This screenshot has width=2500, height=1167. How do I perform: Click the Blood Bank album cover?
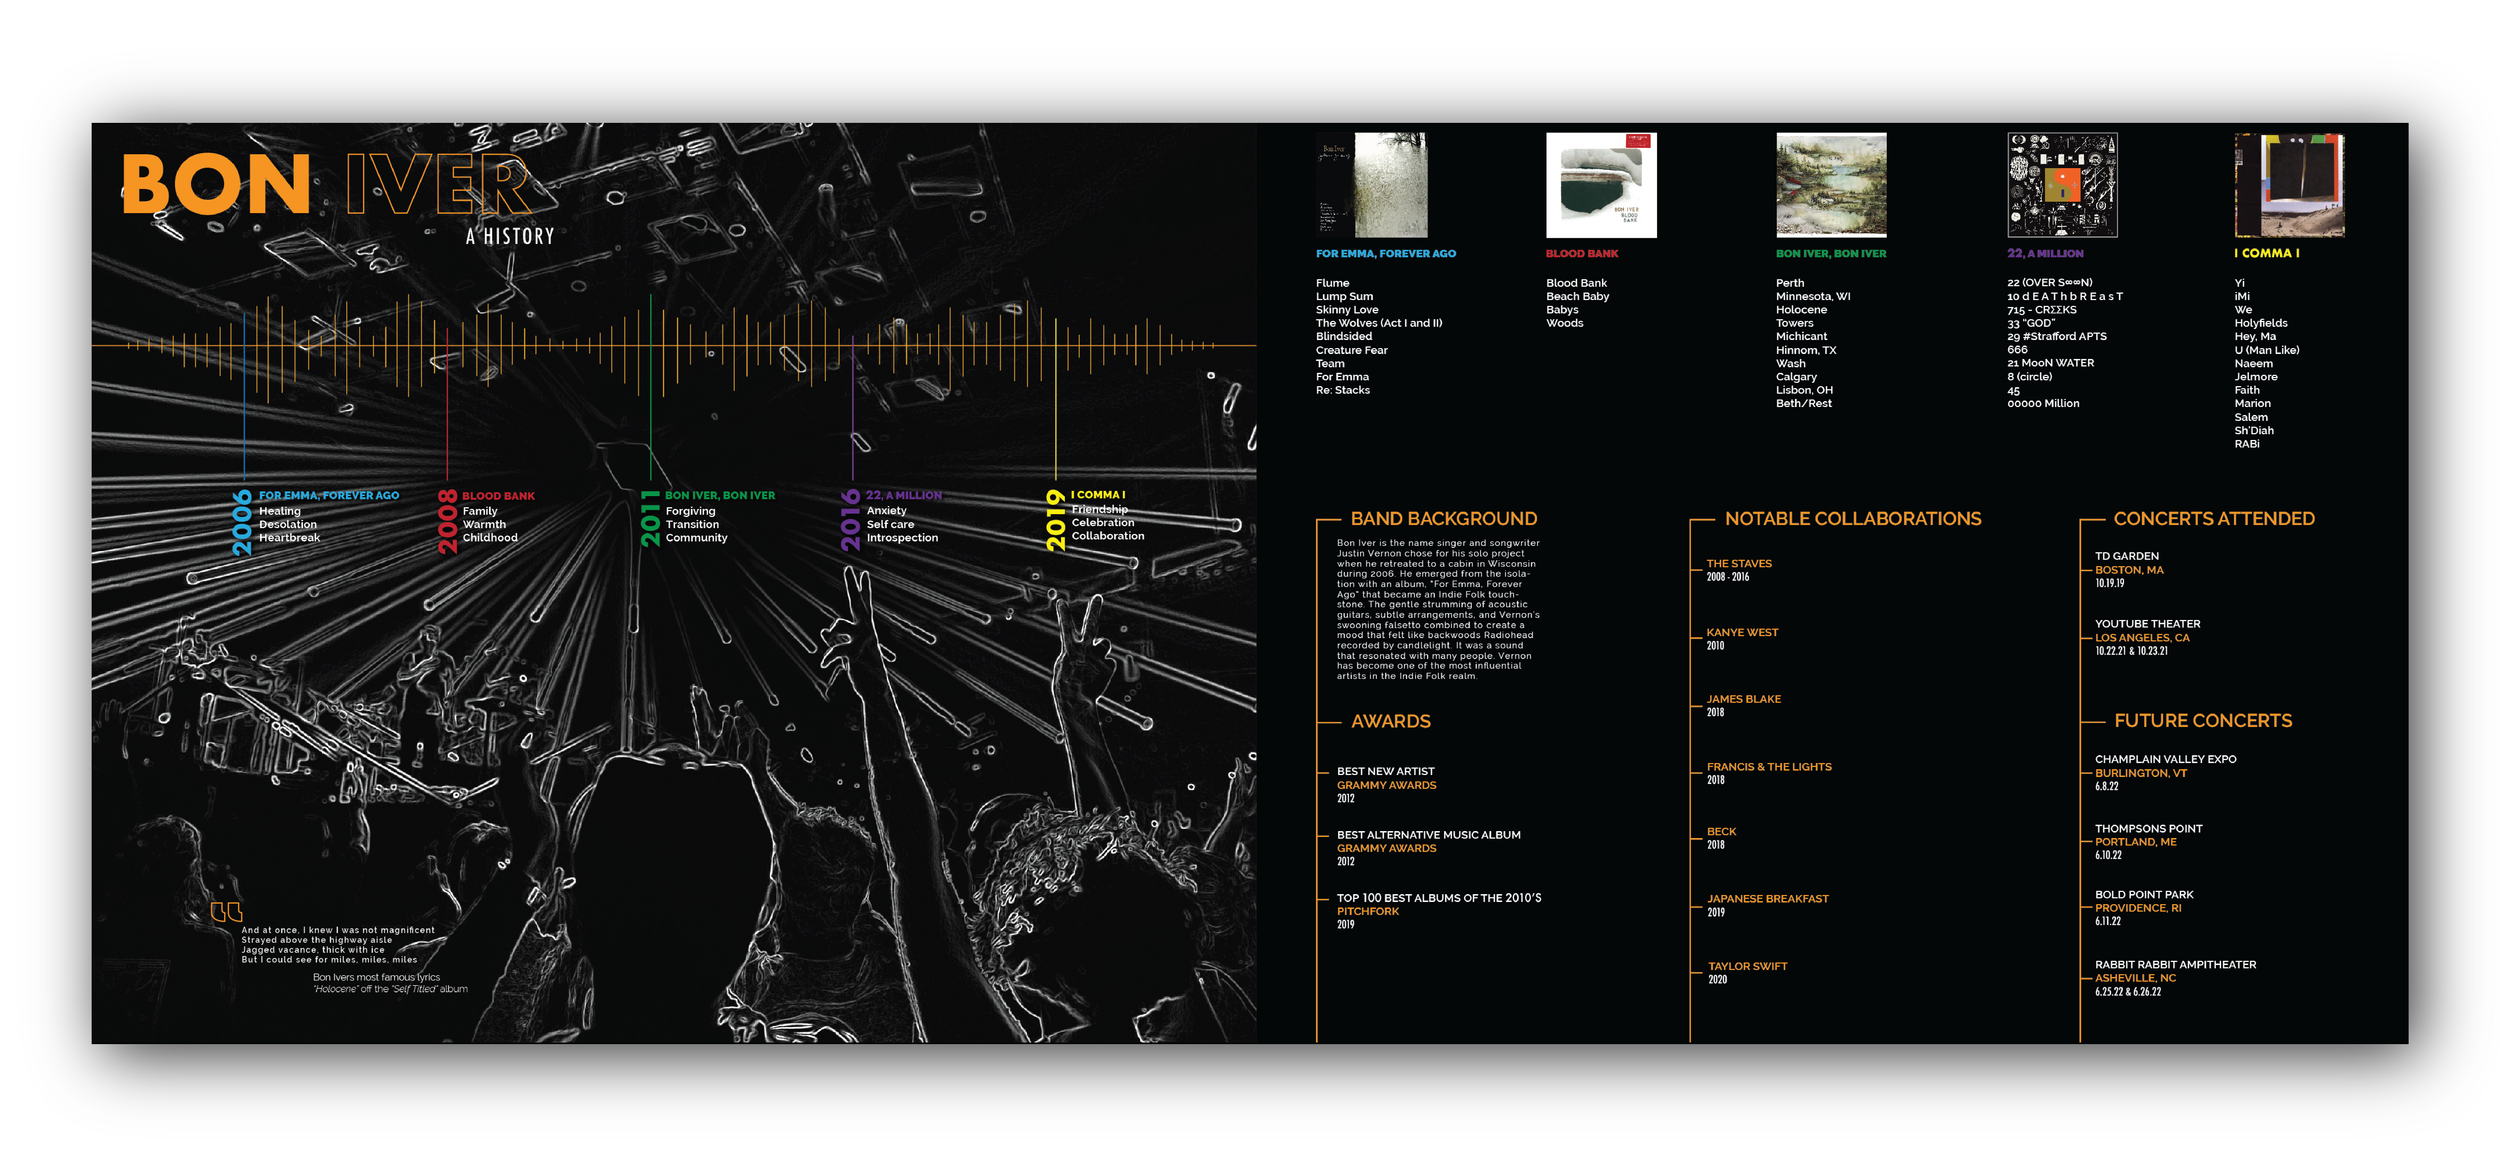click(x=1601, y=185)
